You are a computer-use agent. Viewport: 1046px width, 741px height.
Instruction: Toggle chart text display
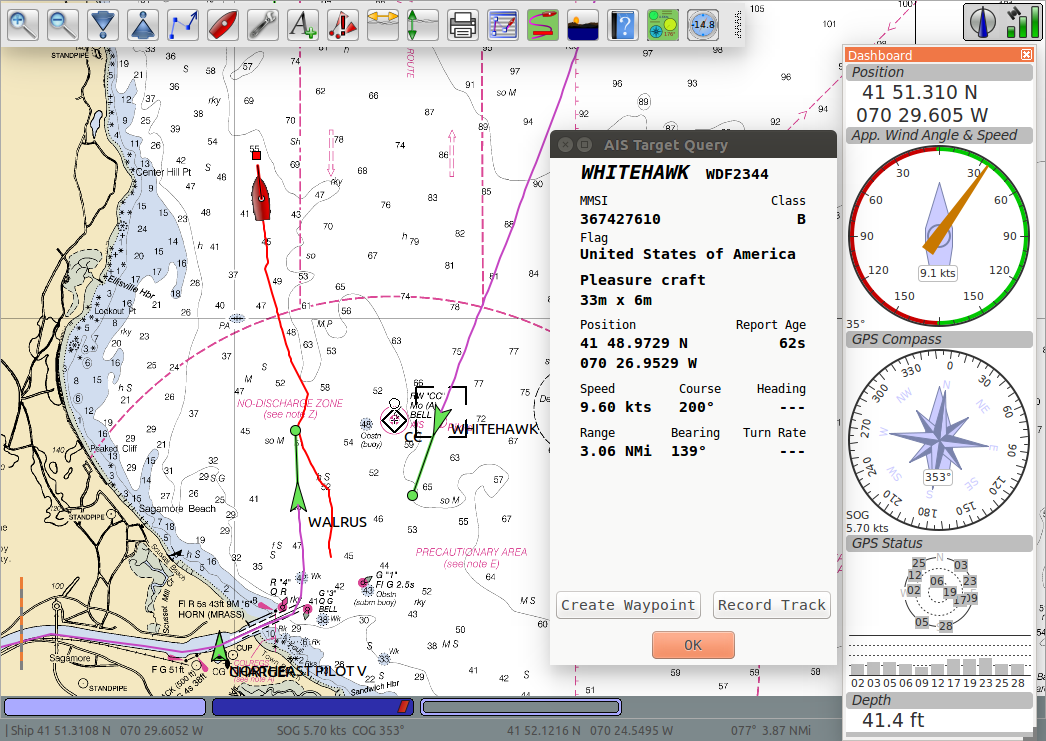[303, 24]
